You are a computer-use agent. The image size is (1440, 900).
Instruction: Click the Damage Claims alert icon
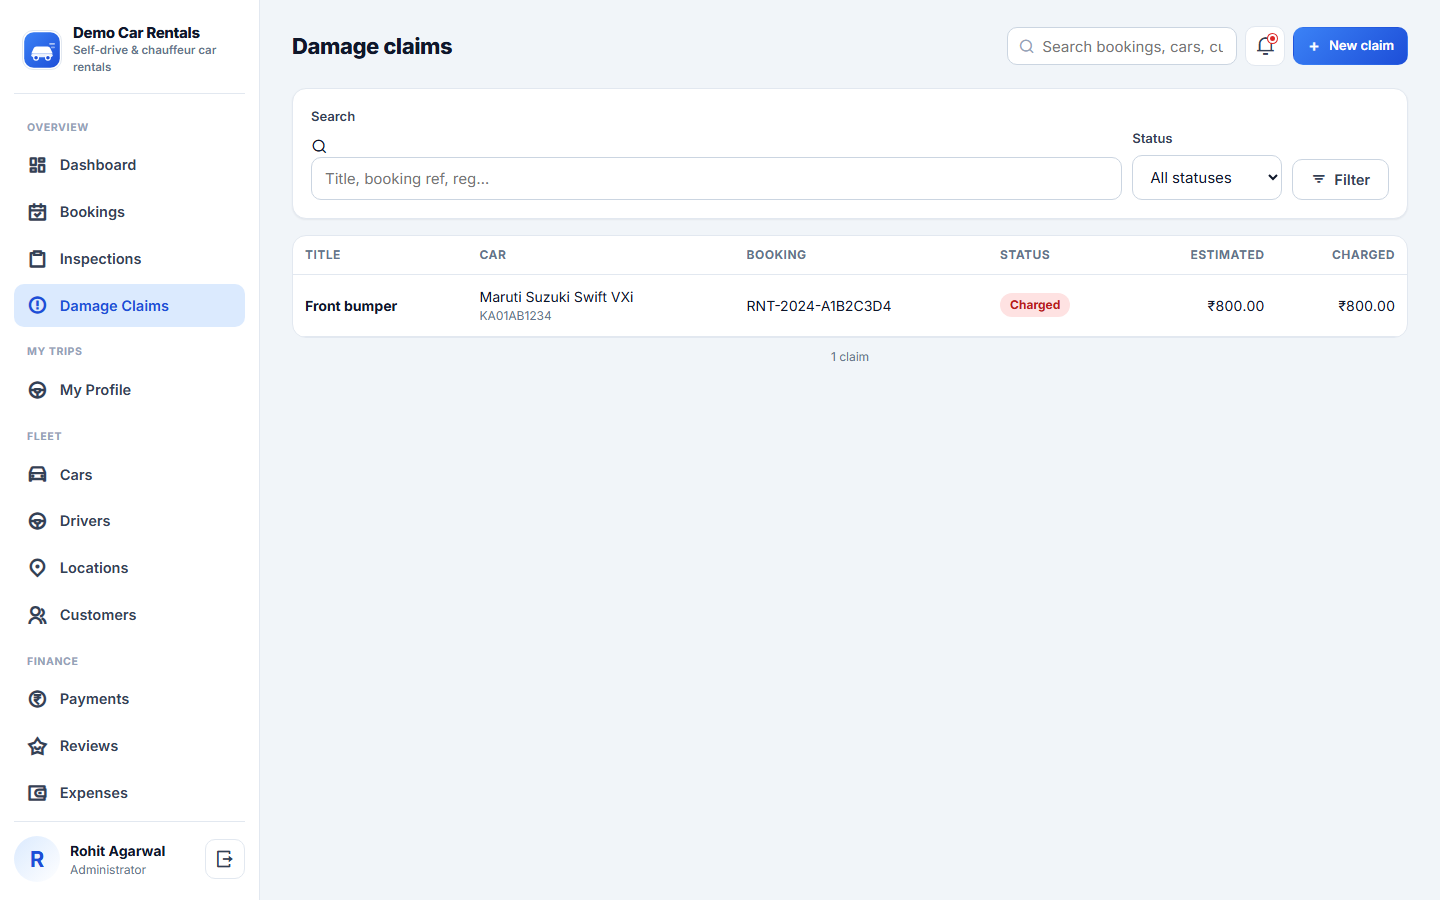38,306
